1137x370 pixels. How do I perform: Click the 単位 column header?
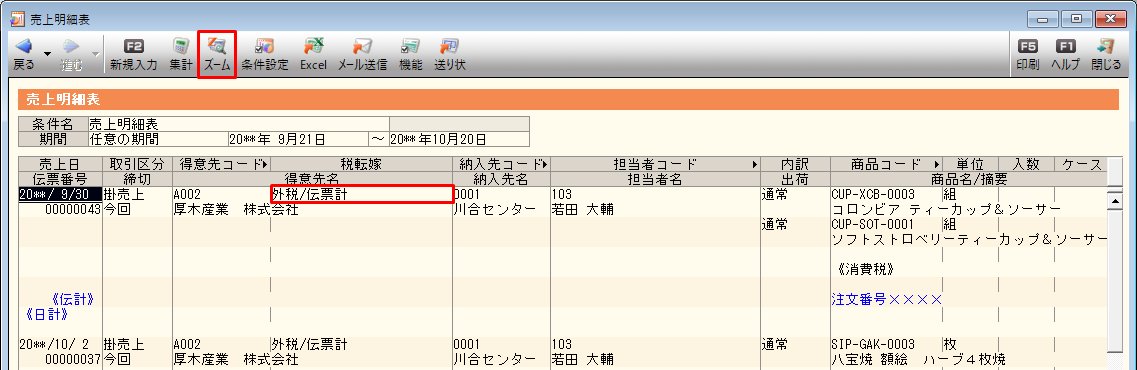click(x=969, y=165)
